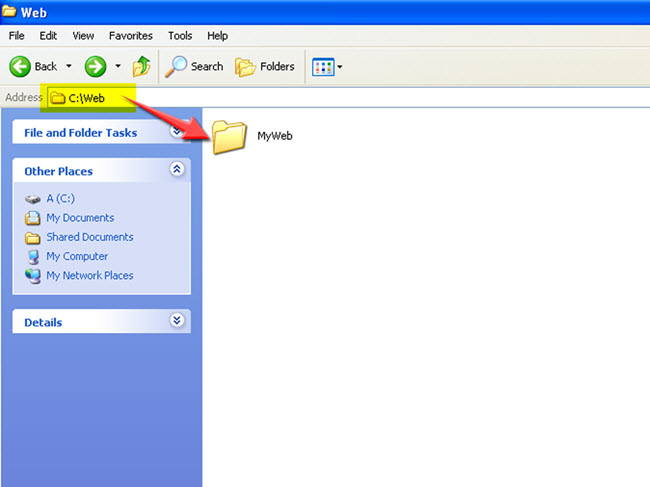Open the Edit menu
The height and width of the screenshot is (487, 650).
pos(48,36)
